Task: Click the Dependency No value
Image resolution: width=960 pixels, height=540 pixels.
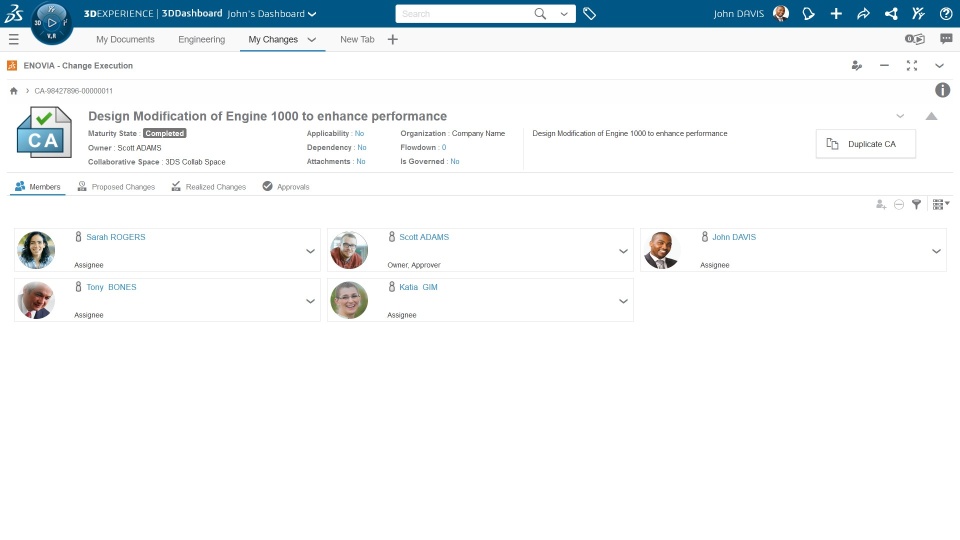Action: [x=362, y=148]
